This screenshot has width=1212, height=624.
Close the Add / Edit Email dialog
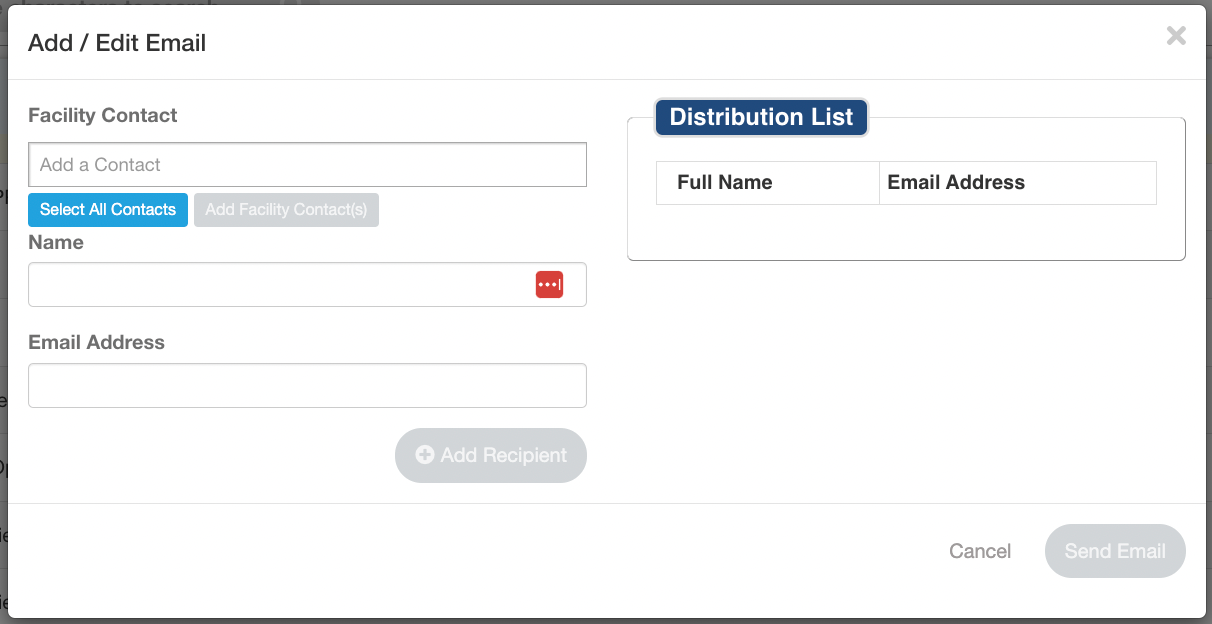coord(1176,36)
